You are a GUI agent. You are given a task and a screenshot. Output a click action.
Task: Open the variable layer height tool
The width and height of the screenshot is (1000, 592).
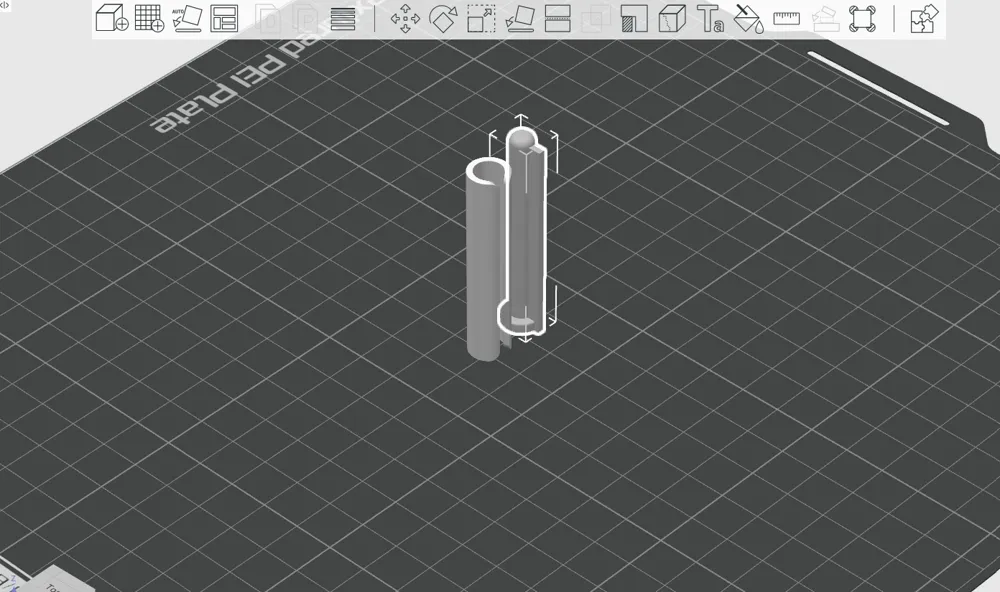coord(343,19)
